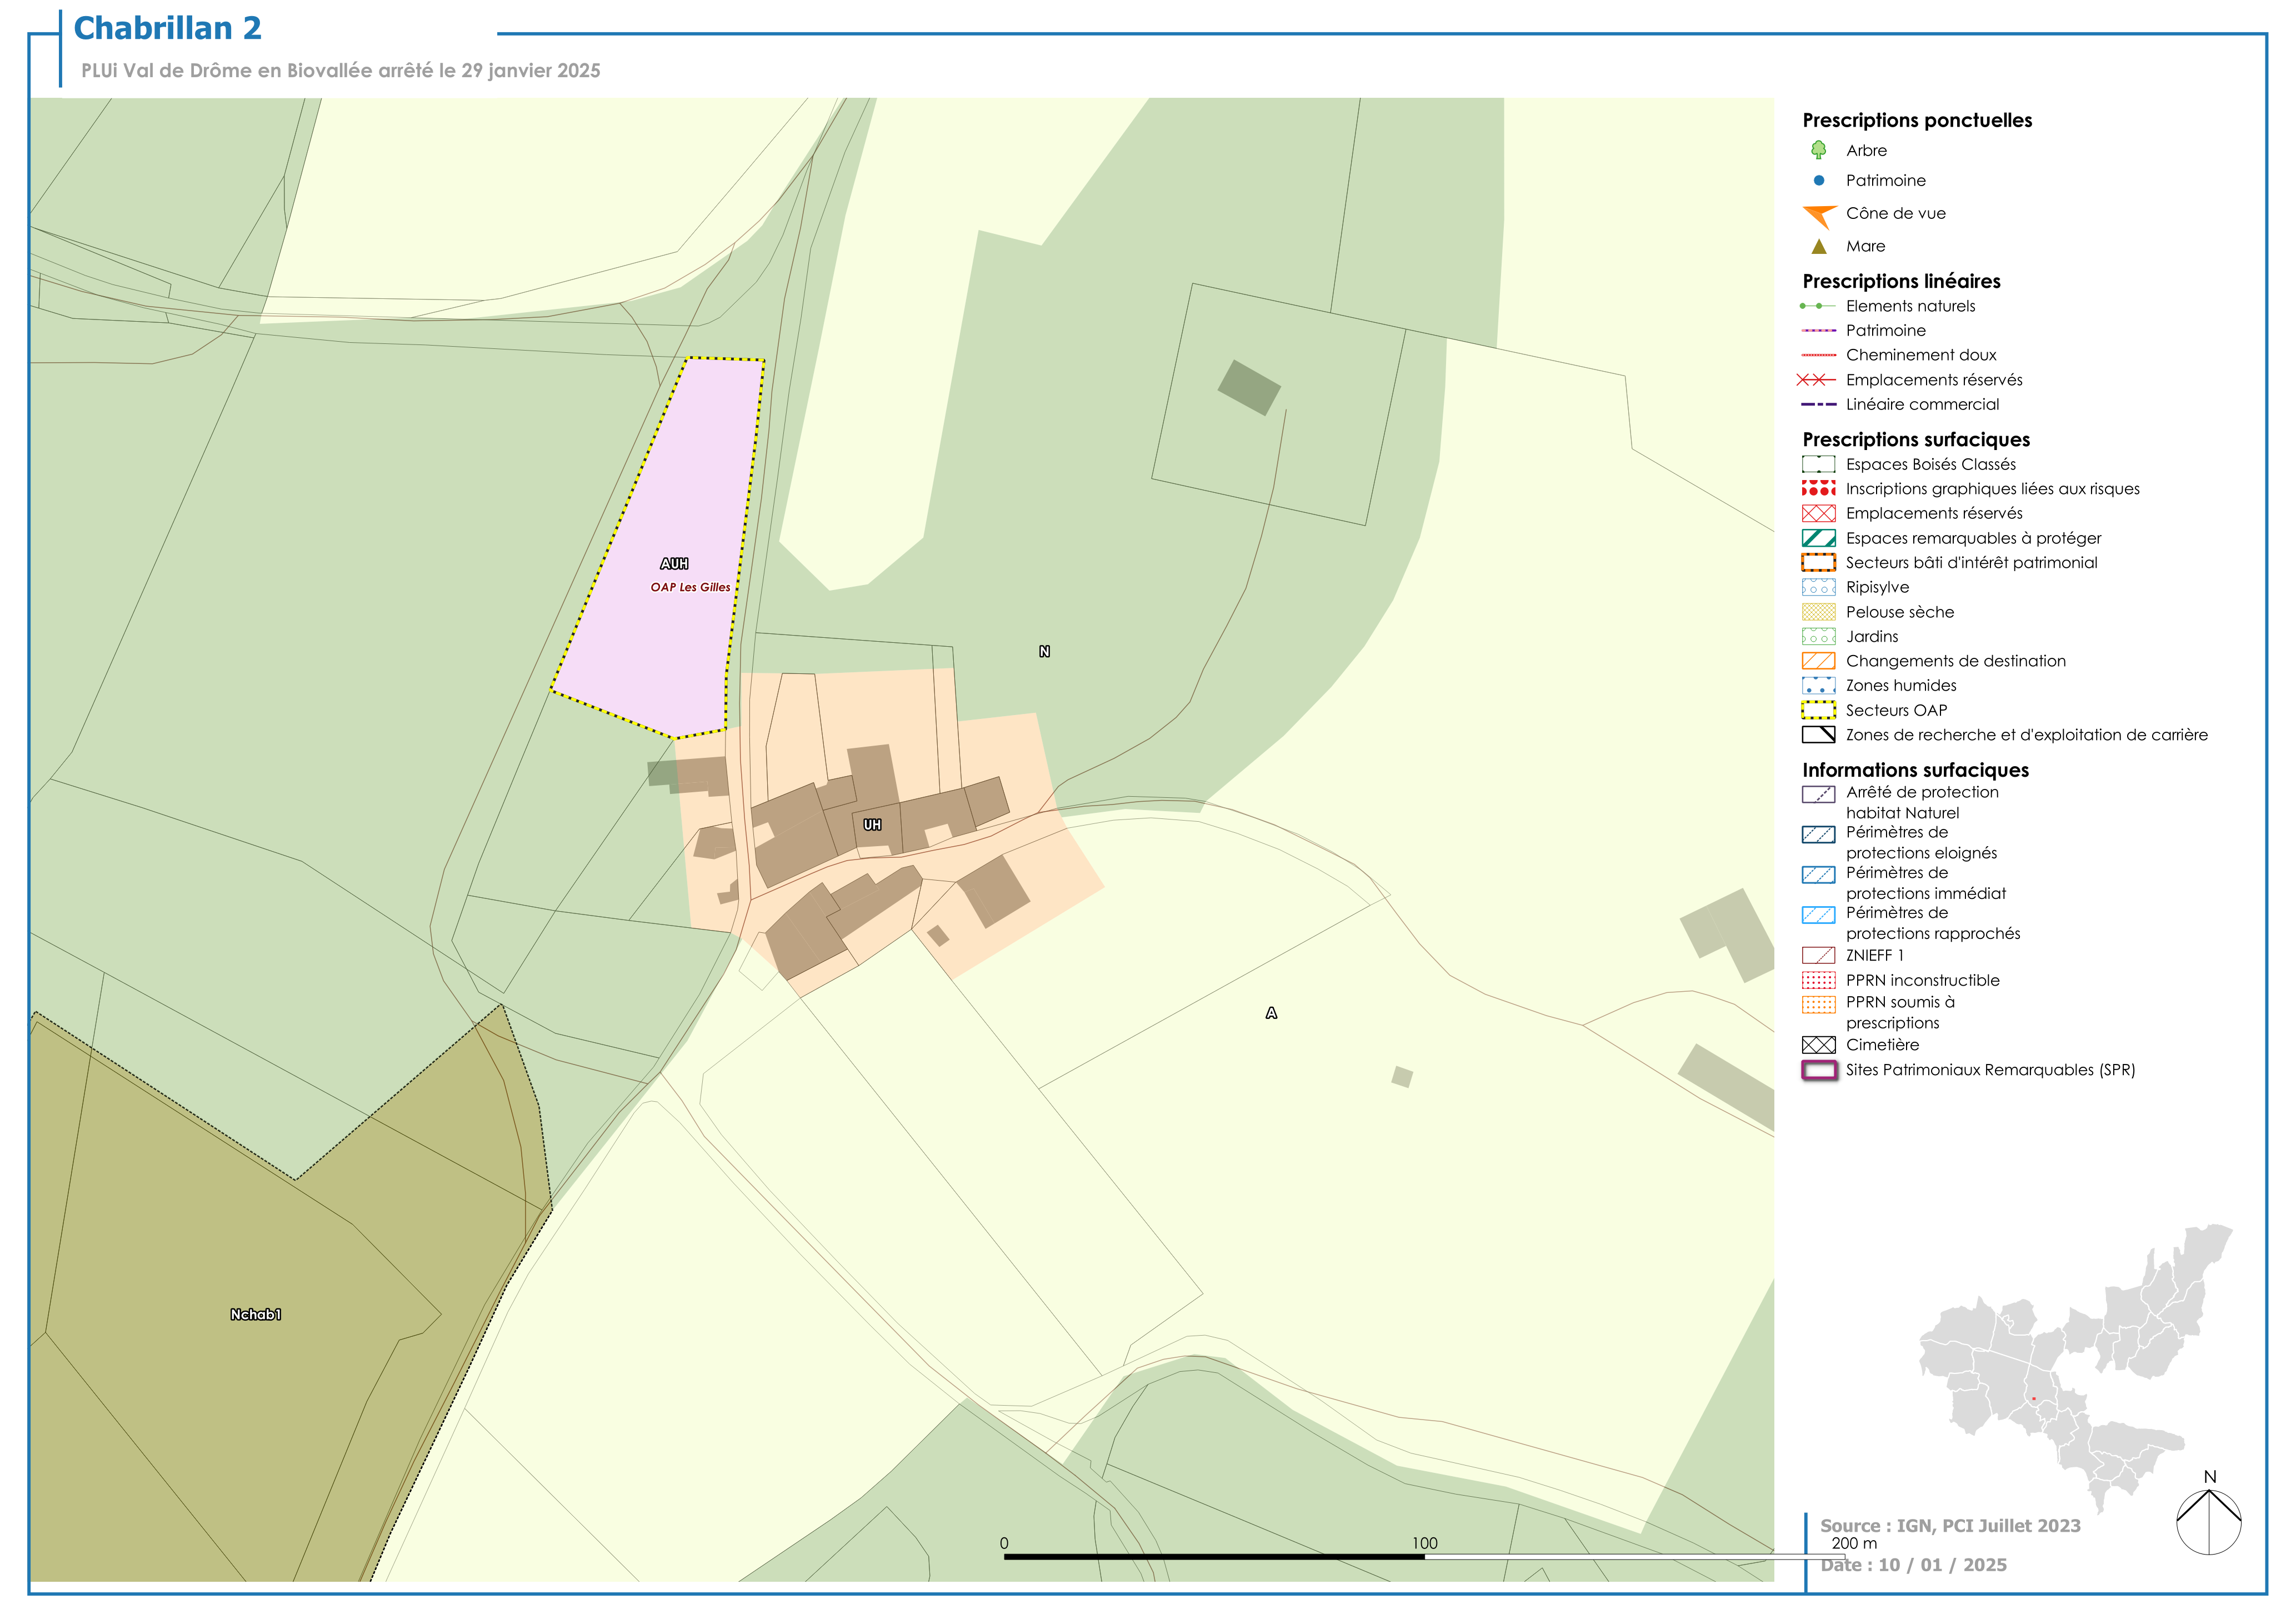
Task: Click the Périmètres de protections rapprochés symbol
Action: (1818, 915)
